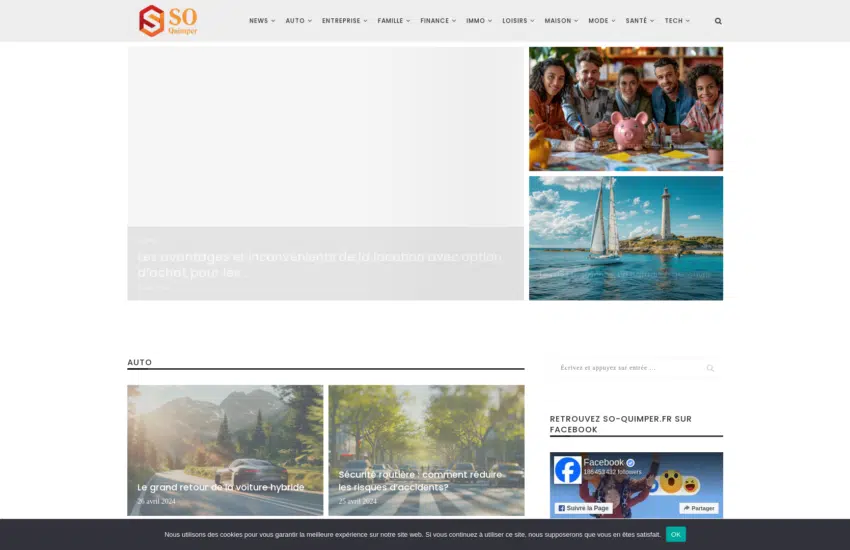Click the sidebar search magnifier icon
This screenshot has width=850, height=550.
click(710, 368)
